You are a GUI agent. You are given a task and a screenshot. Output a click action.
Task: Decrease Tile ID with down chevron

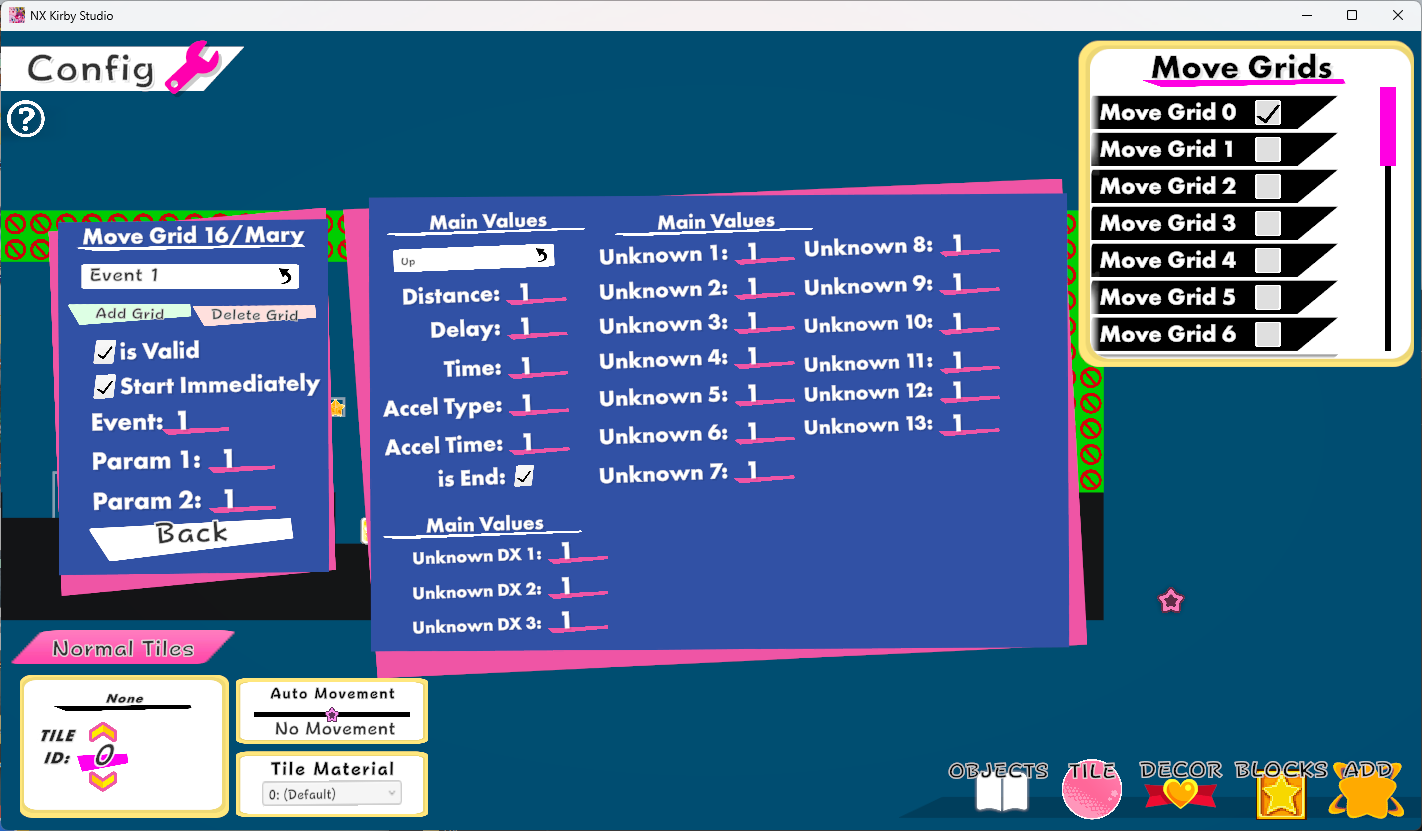pos(103,780)
